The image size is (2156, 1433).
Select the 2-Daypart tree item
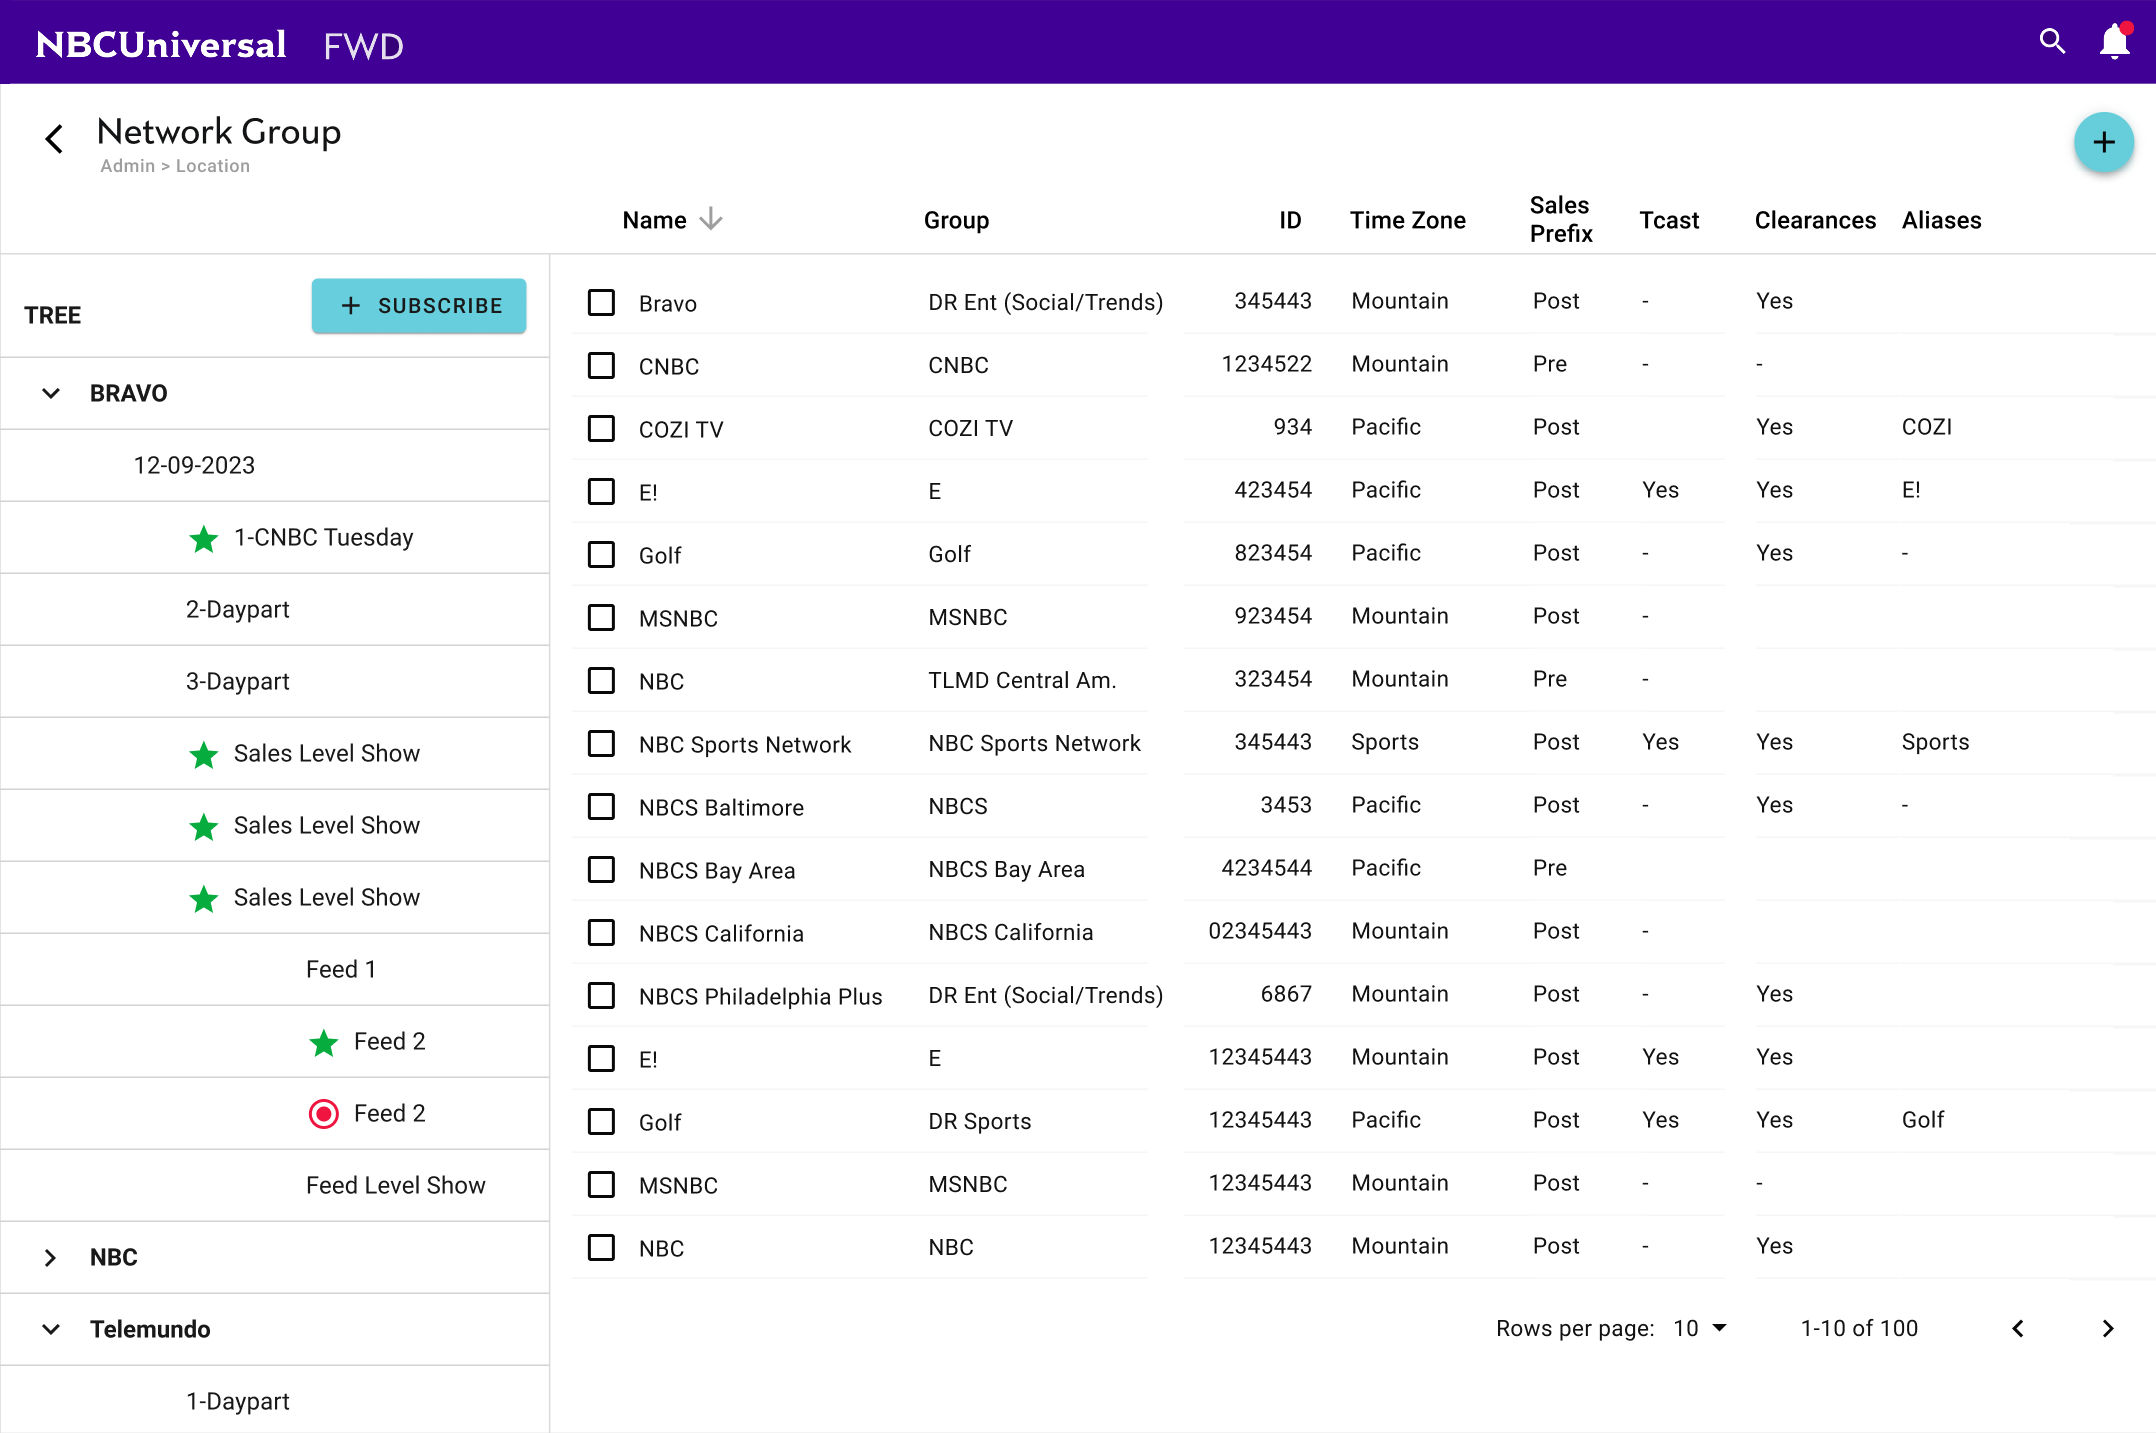click(x=238, y=609)
